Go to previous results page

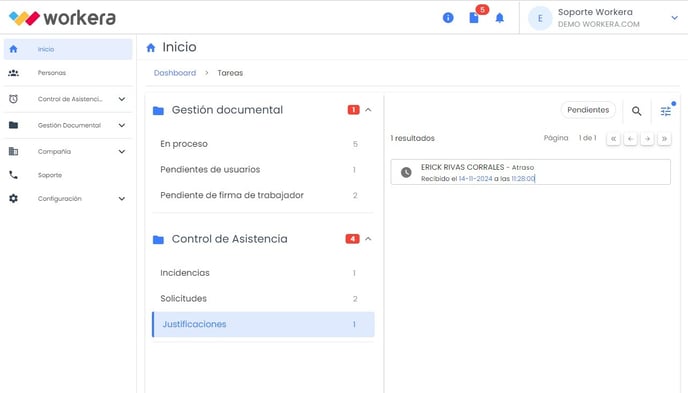click(630, 139)
